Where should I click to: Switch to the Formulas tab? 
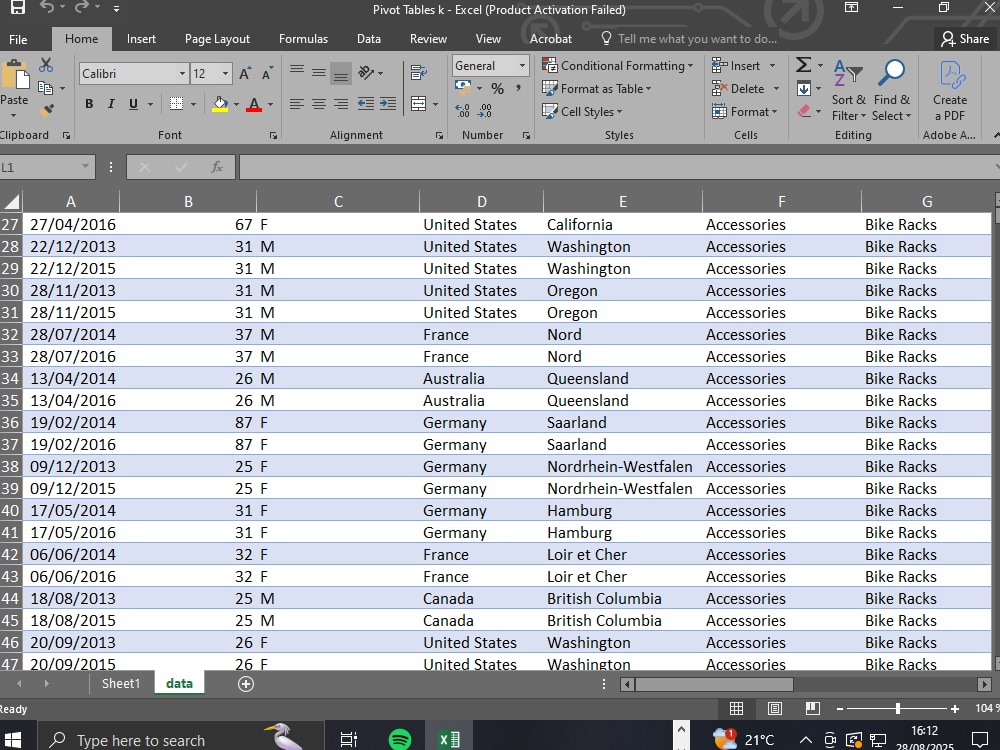click(x=304, y=39)
